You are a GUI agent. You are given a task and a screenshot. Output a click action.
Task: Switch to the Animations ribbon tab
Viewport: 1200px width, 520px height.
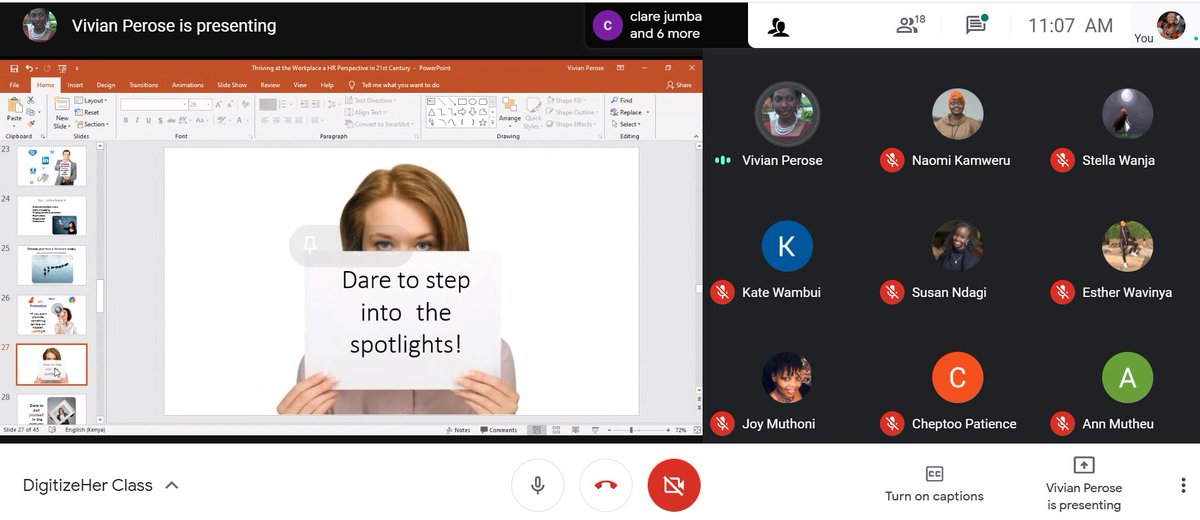click(x=187, y=85)
